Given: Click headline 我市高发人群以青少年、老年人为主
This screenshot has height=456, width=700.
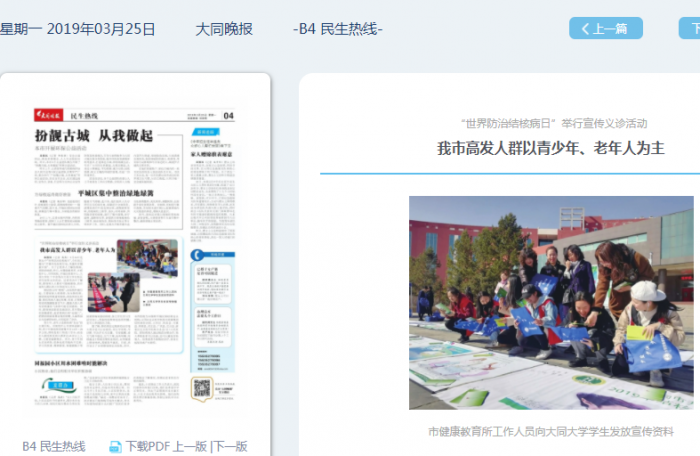Looking at the screenshot, I should tap(551, 148).
